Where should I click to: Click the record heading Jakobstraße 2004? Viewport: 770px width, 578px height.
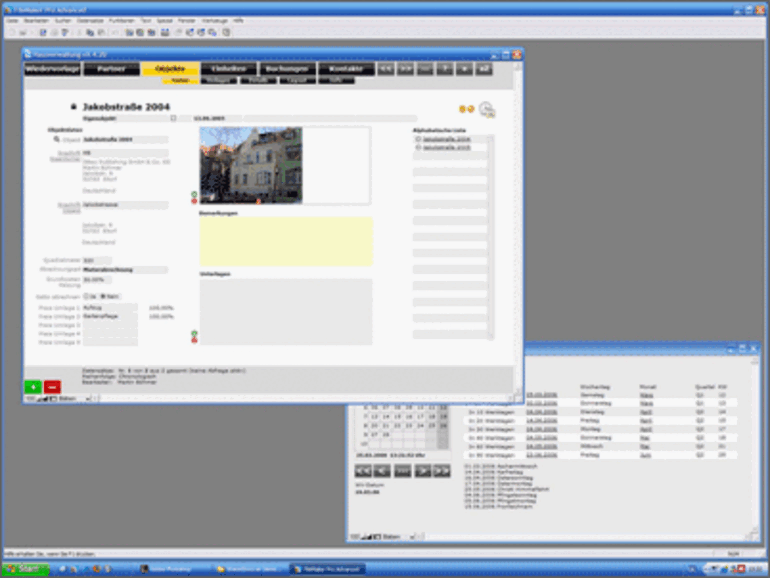(x=126, y=107)
